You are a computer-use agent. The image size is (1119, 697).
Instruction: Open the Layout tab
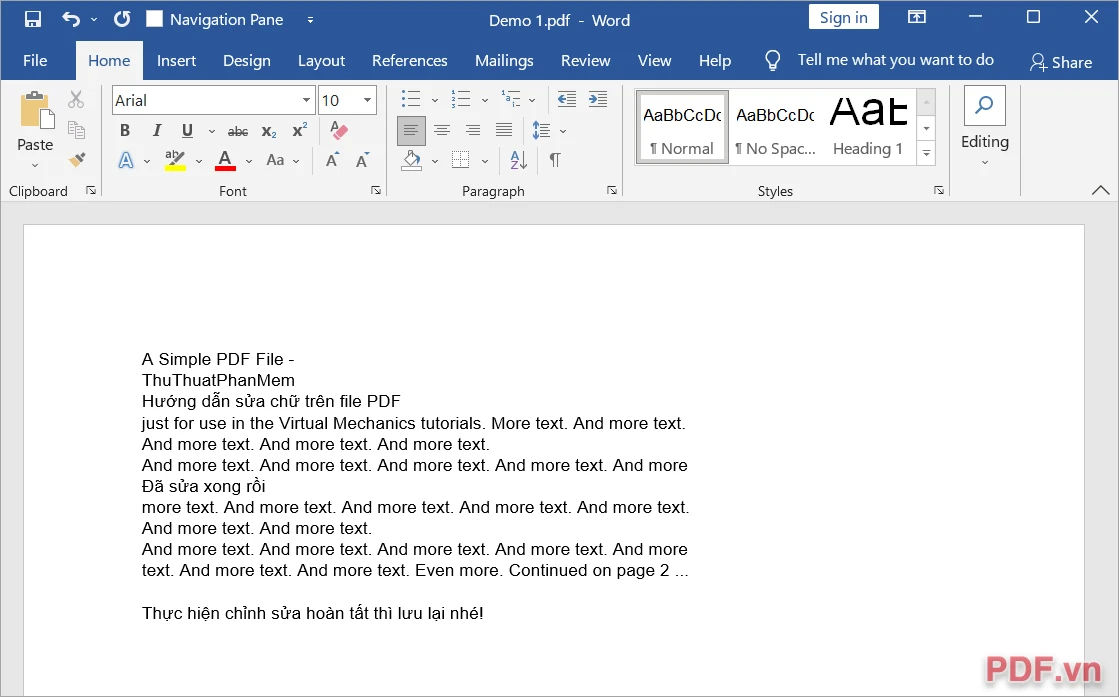coord(321,61)
